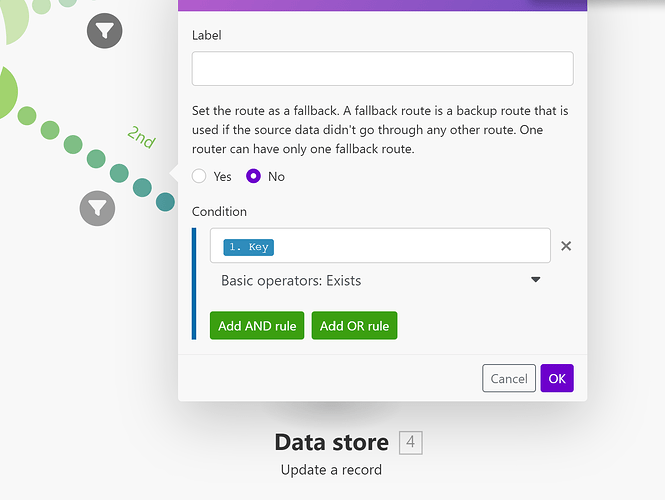The image size is (665, 500).
Task: Click the 'Update a record' subtitle
Action: click(331, 469)
